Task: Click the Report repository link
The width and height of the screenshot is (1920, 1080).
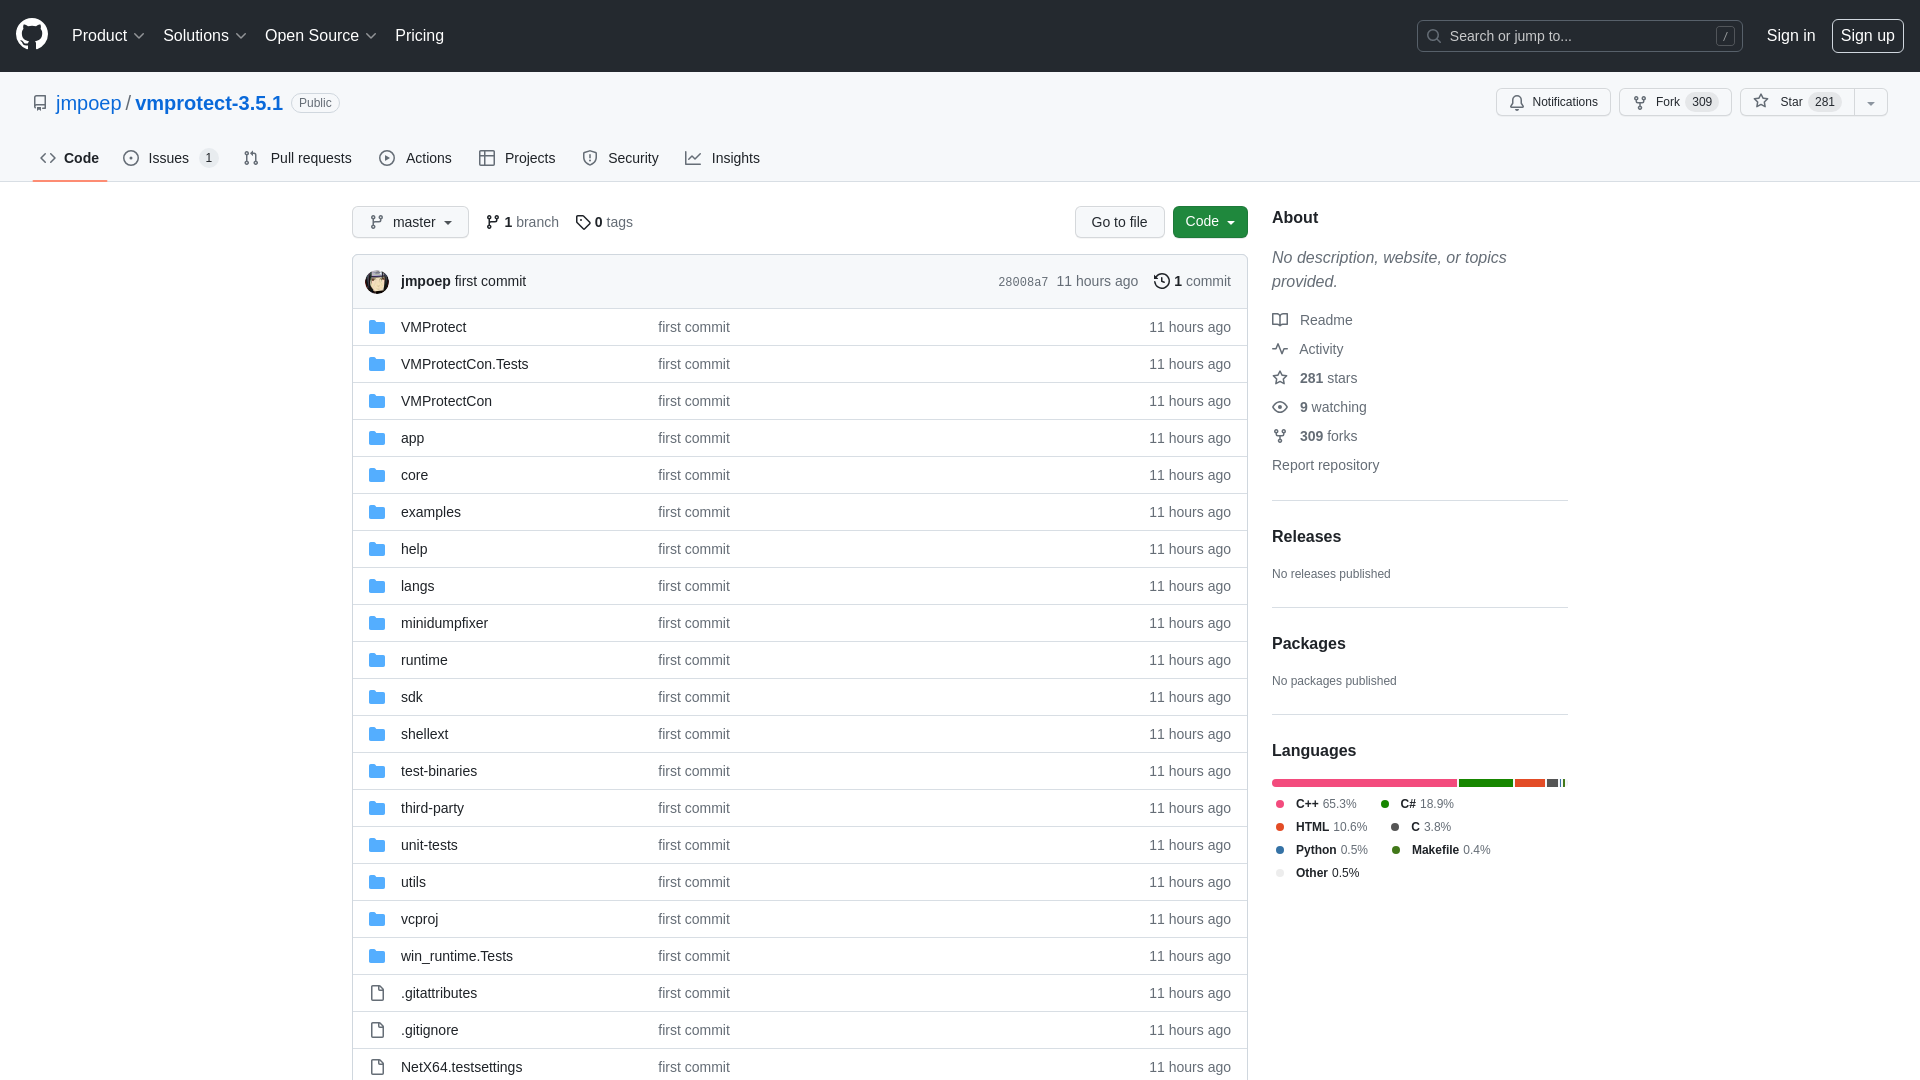Action: (1325, 465)
